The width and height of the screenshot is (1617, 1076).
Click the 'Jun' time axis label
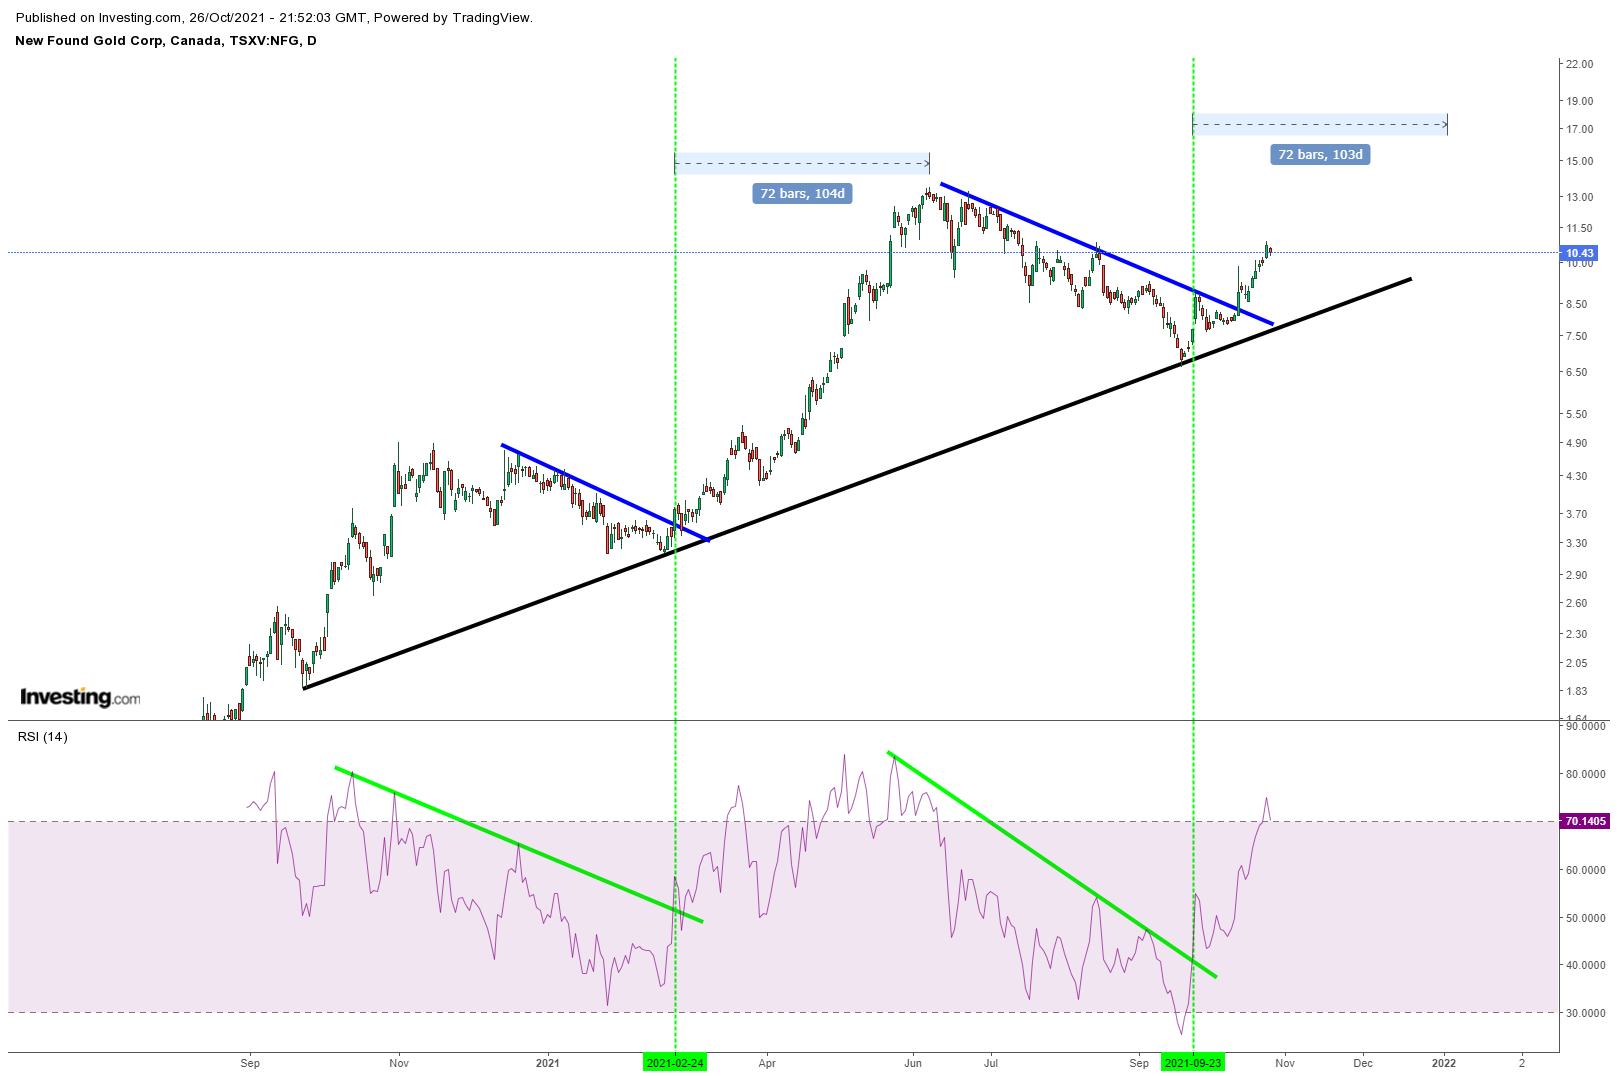(913, 1063)
